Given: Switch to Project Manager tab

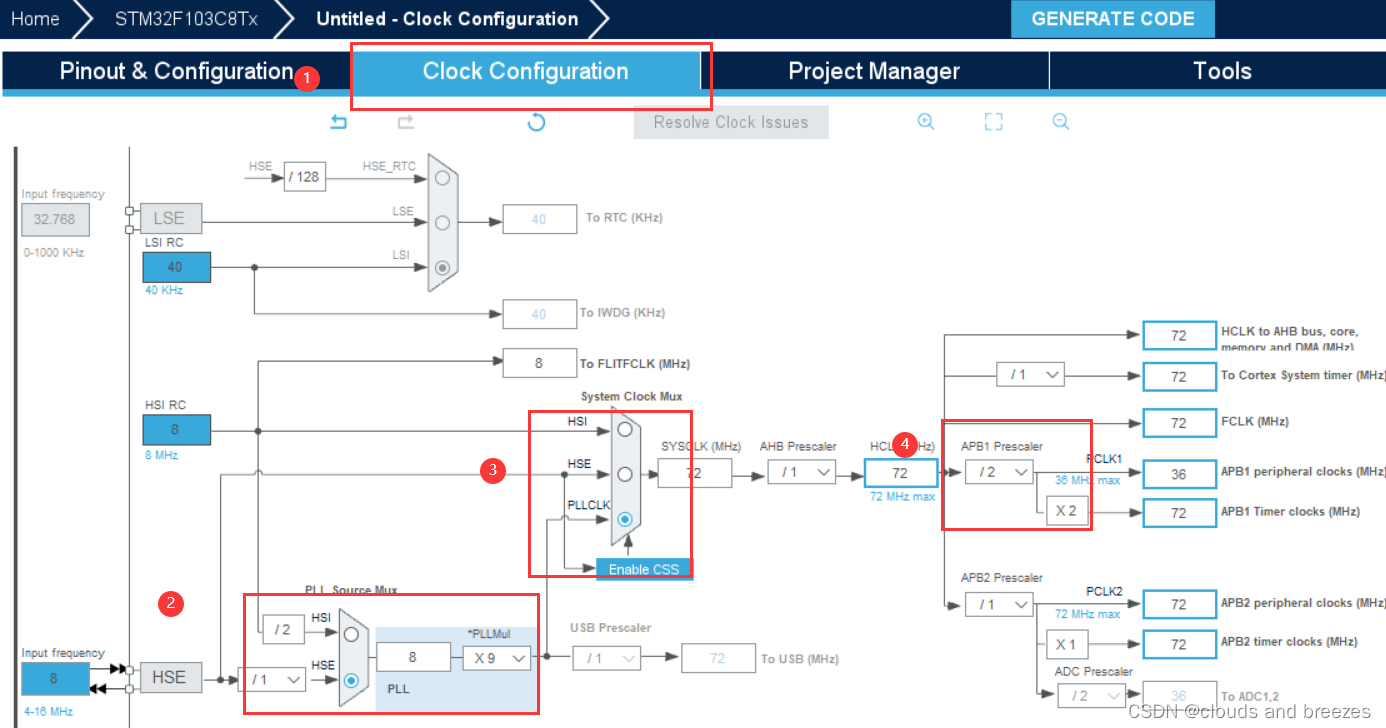Looking at the screenshot, I should click(874, 72).
